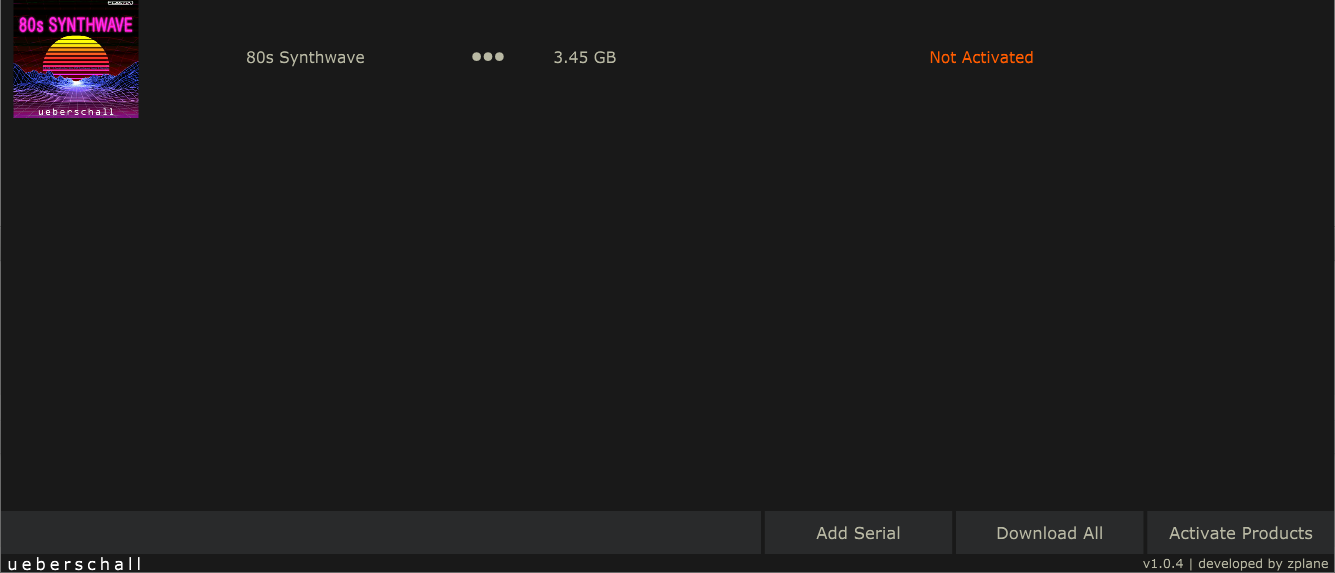Click the 3.45 GB size label

(x=584, y=57)
